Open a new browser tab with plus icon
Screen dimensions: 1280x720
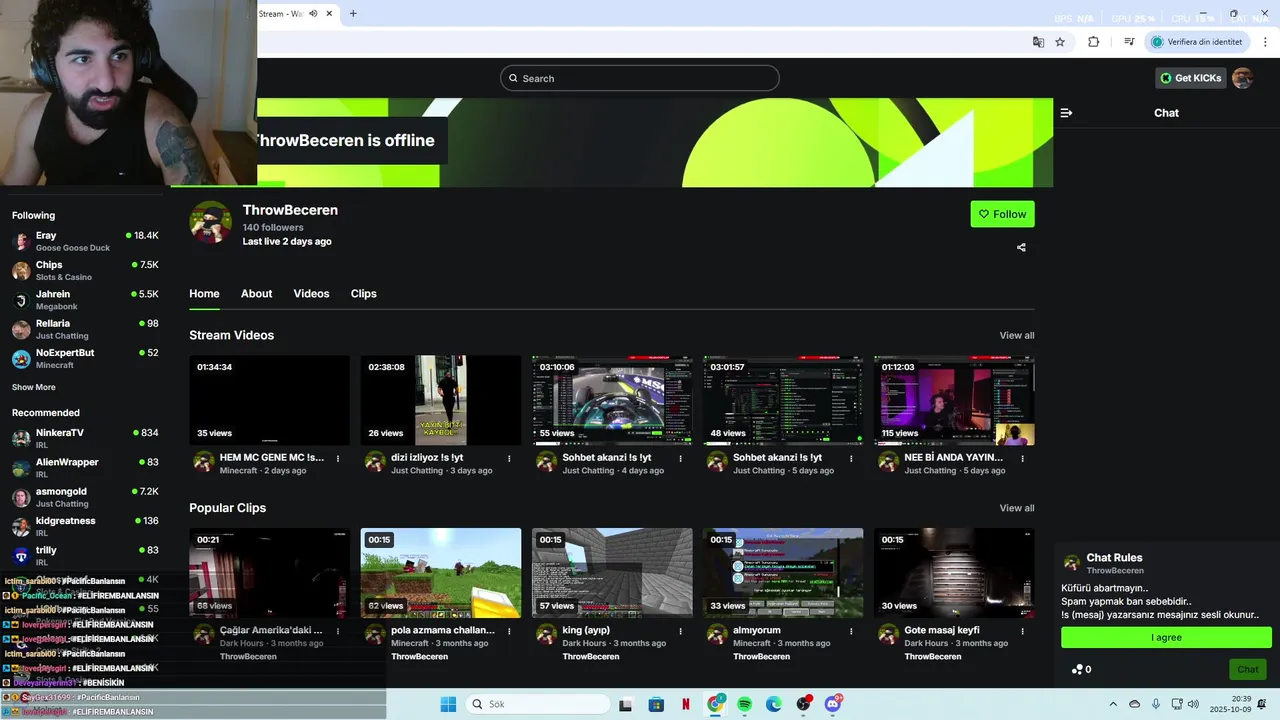point(353,13)
